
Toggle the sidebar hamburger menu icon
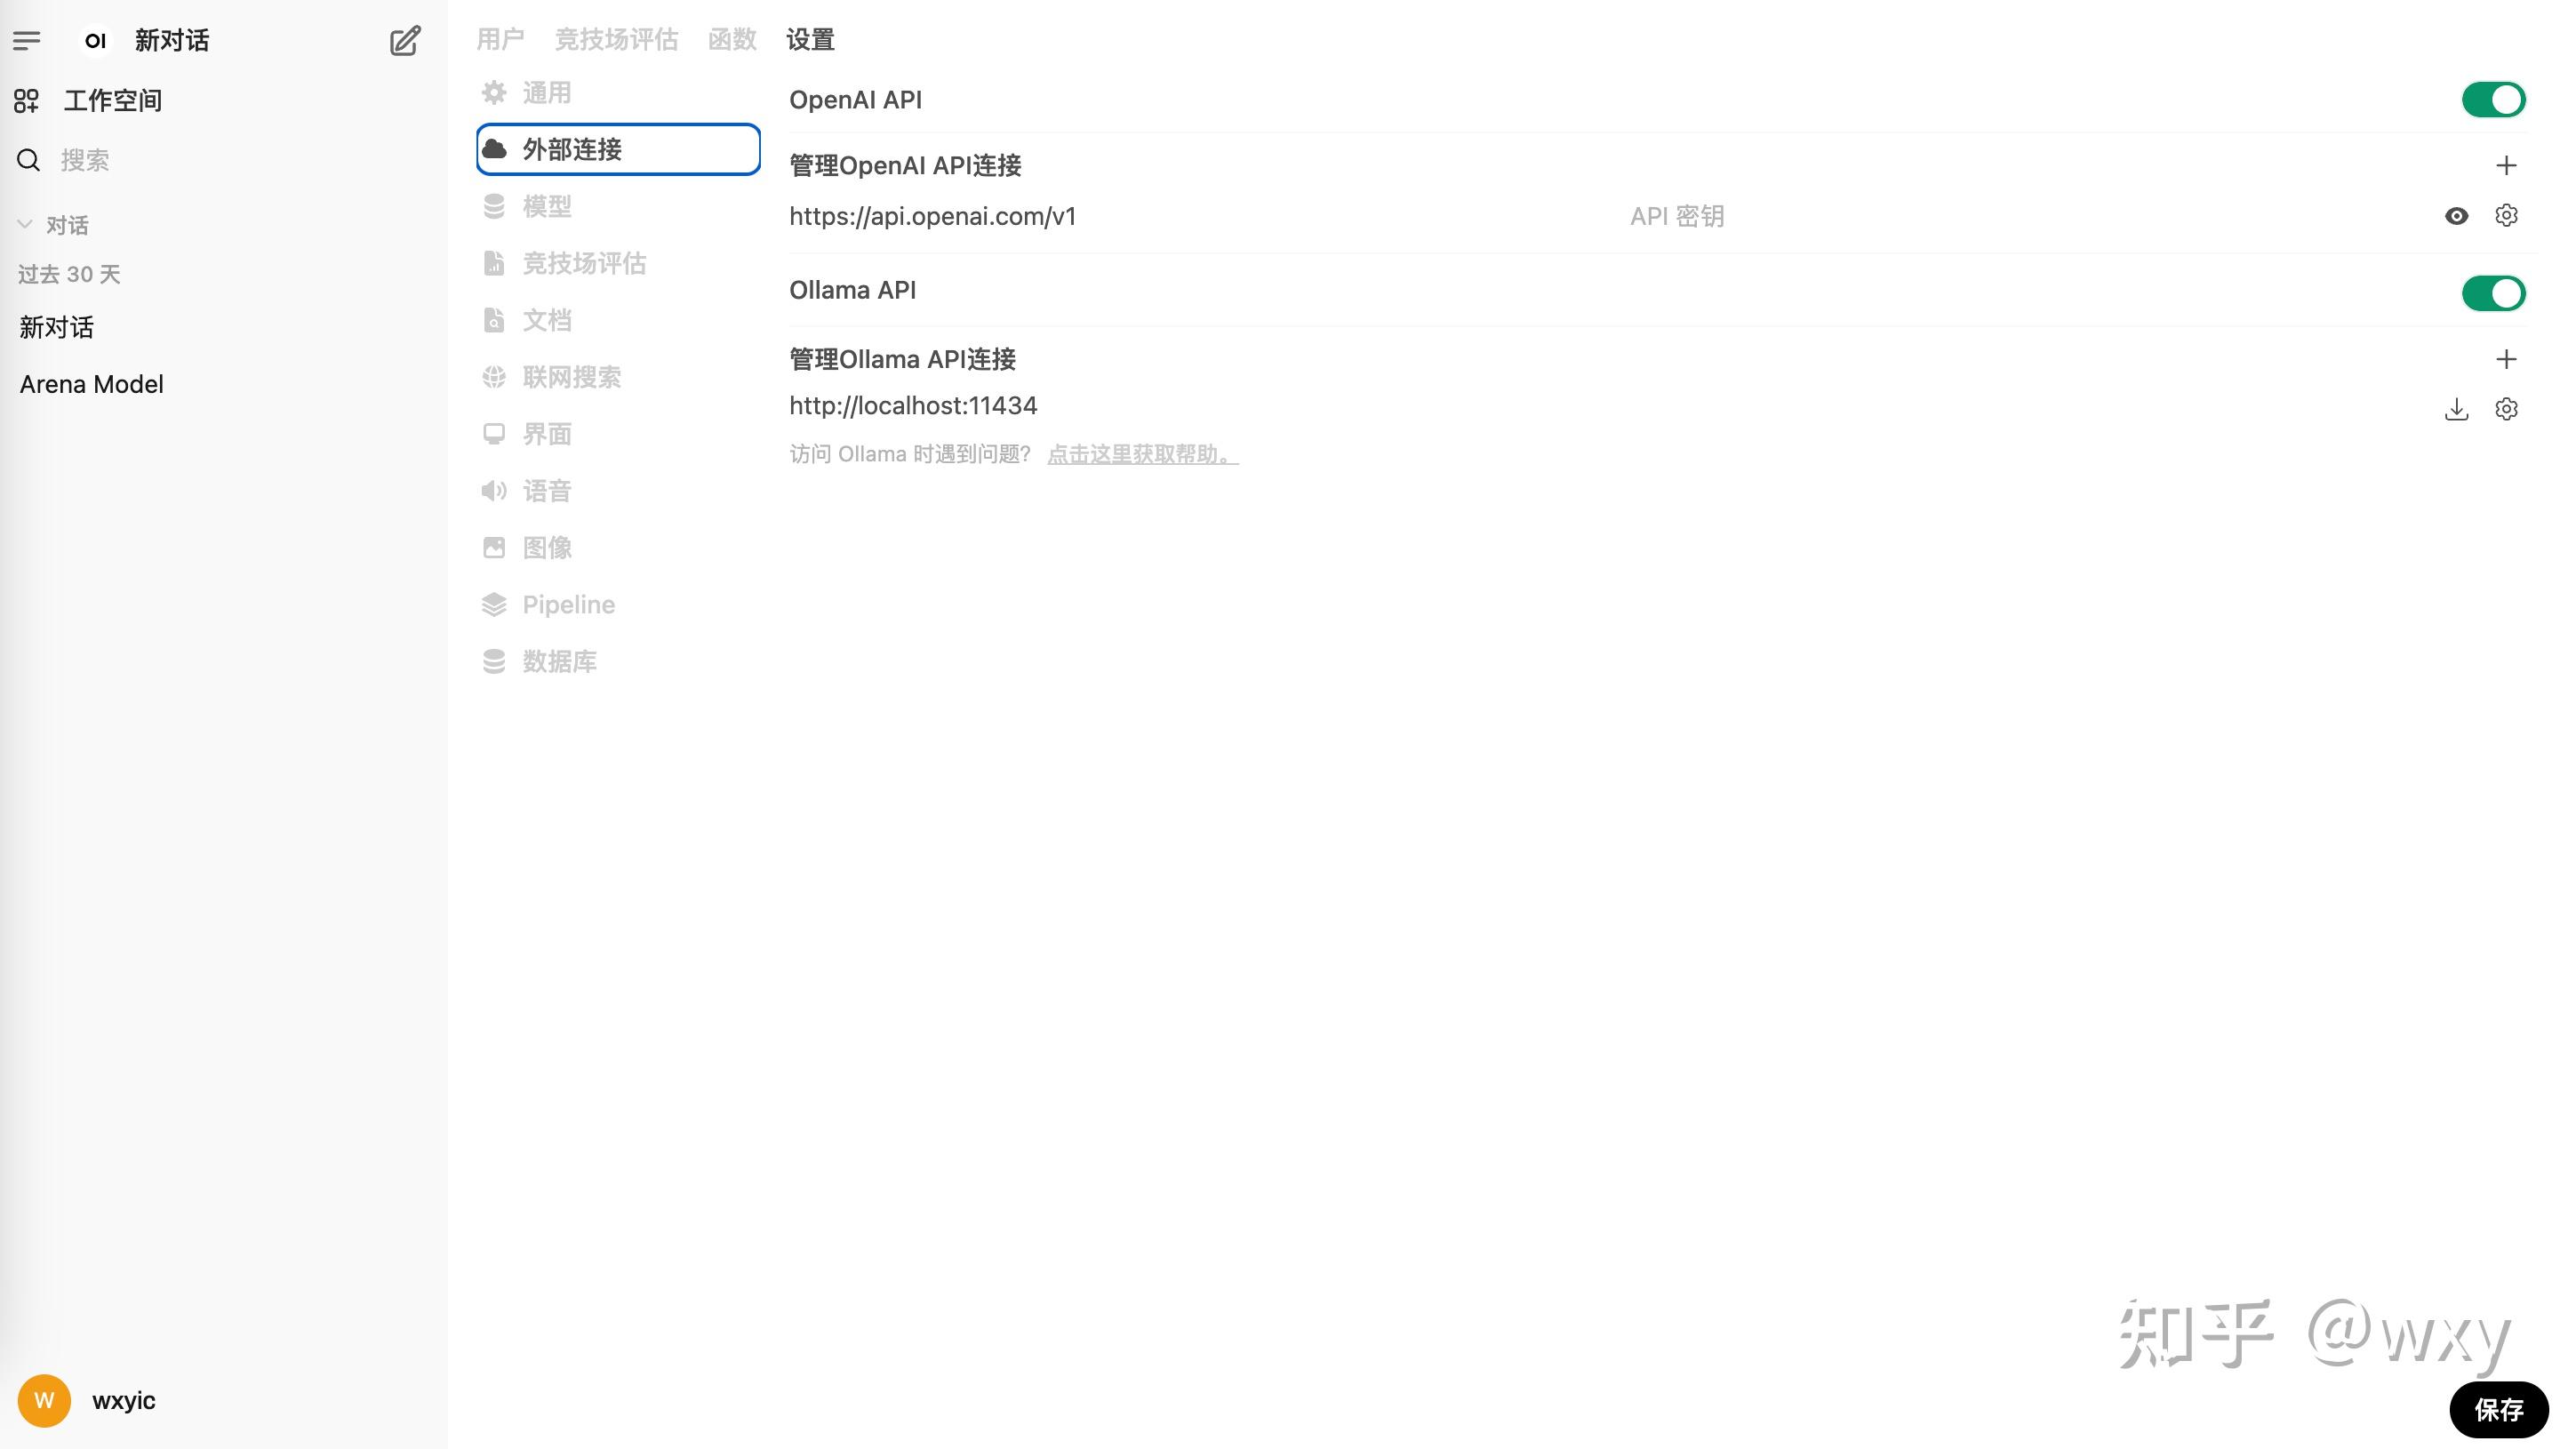[27, 41]
